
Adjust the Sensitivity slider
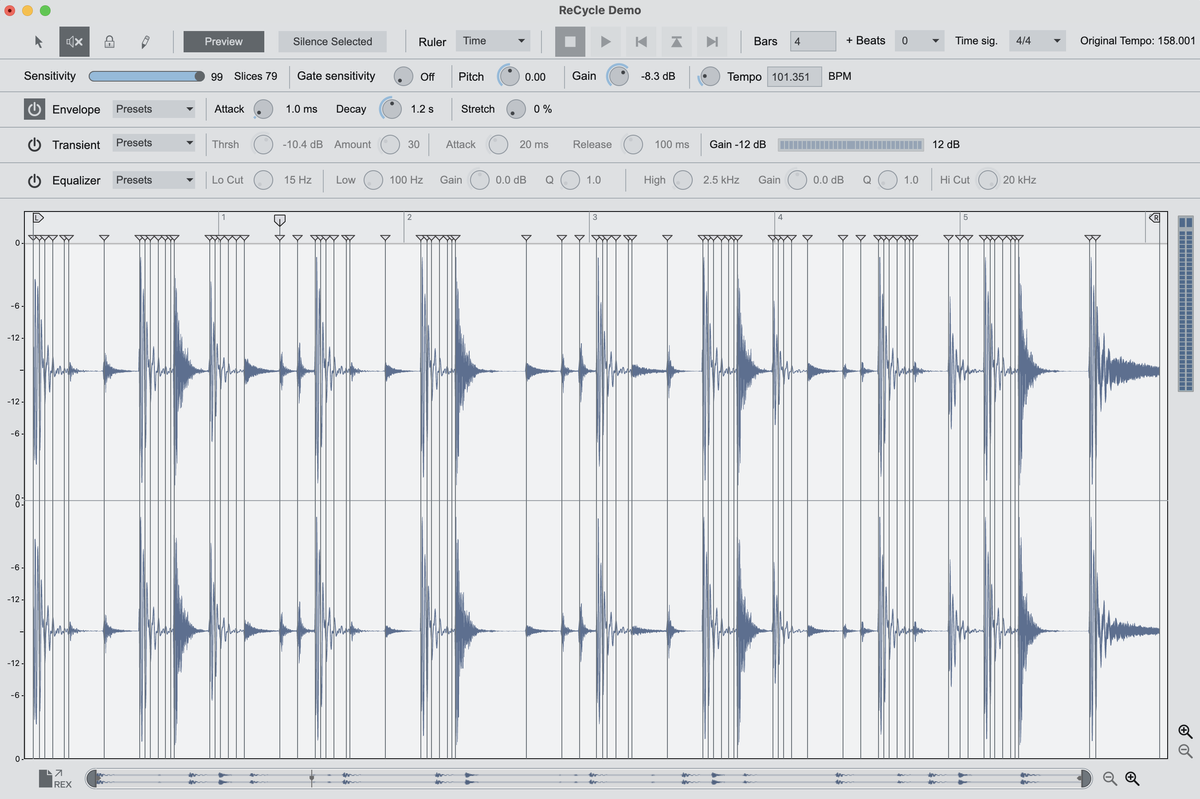click(146, 76)
